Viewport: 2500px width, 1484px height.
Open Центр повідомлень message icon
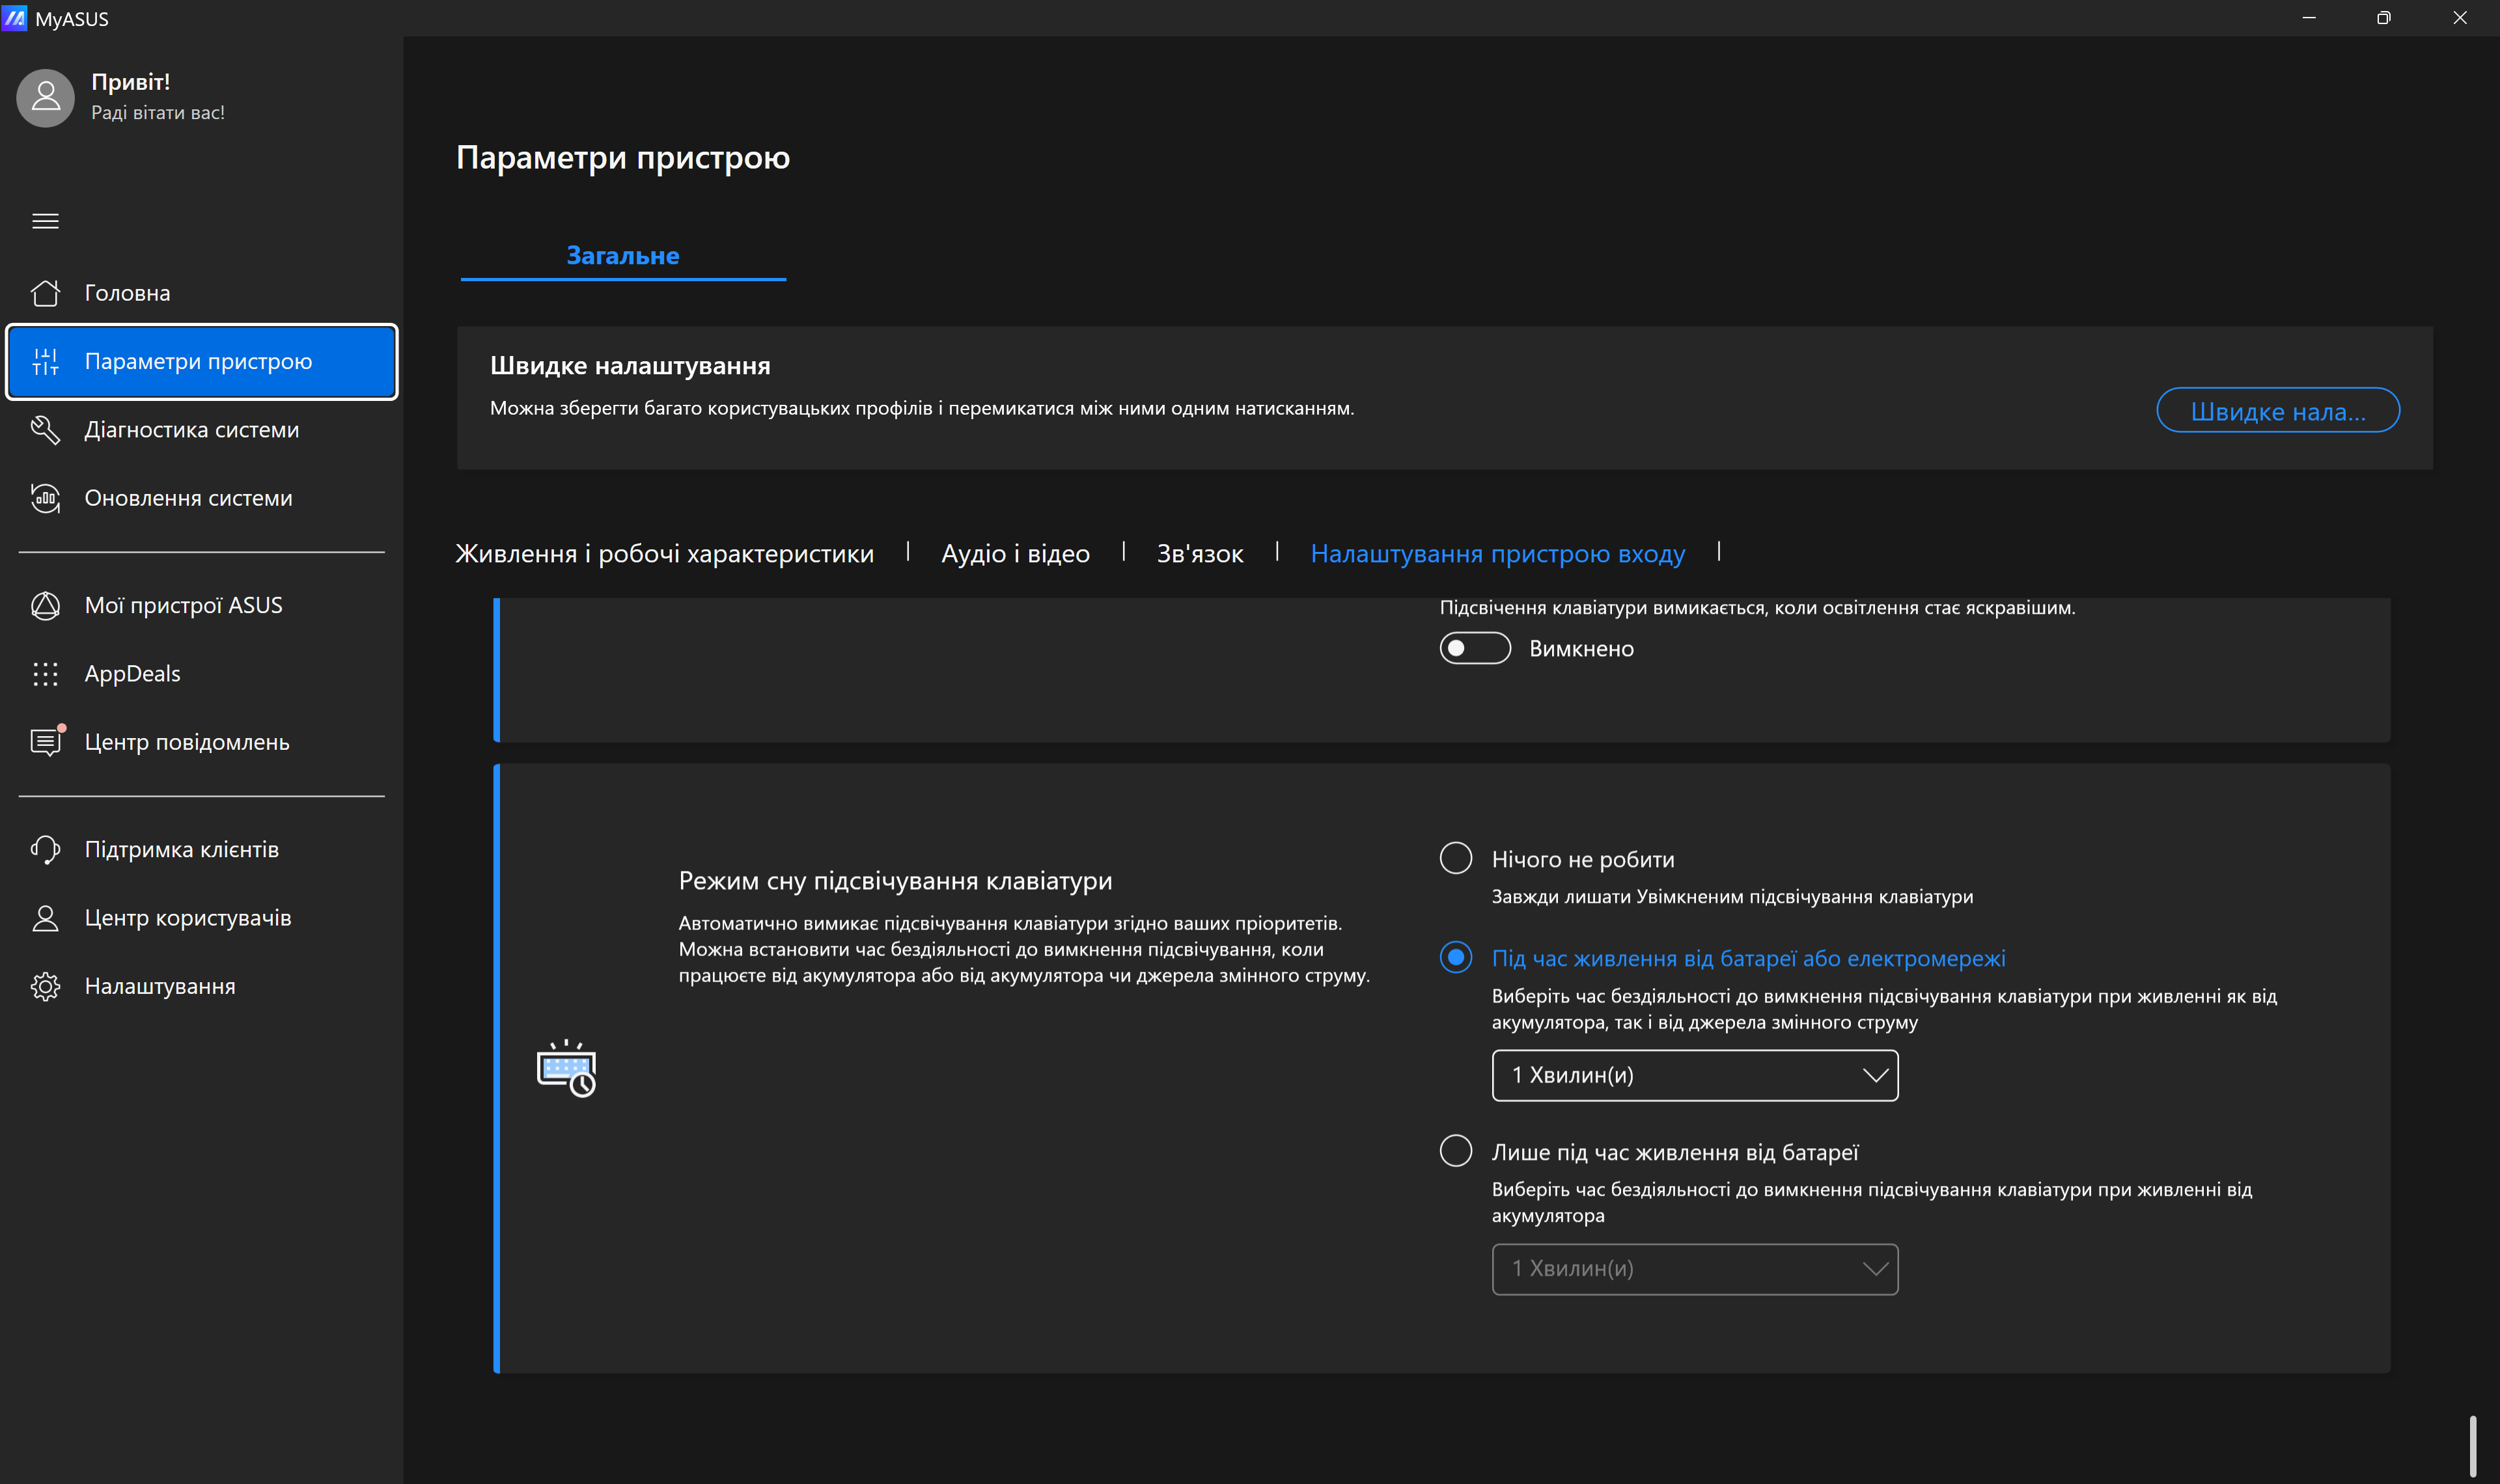click(45, 742)
